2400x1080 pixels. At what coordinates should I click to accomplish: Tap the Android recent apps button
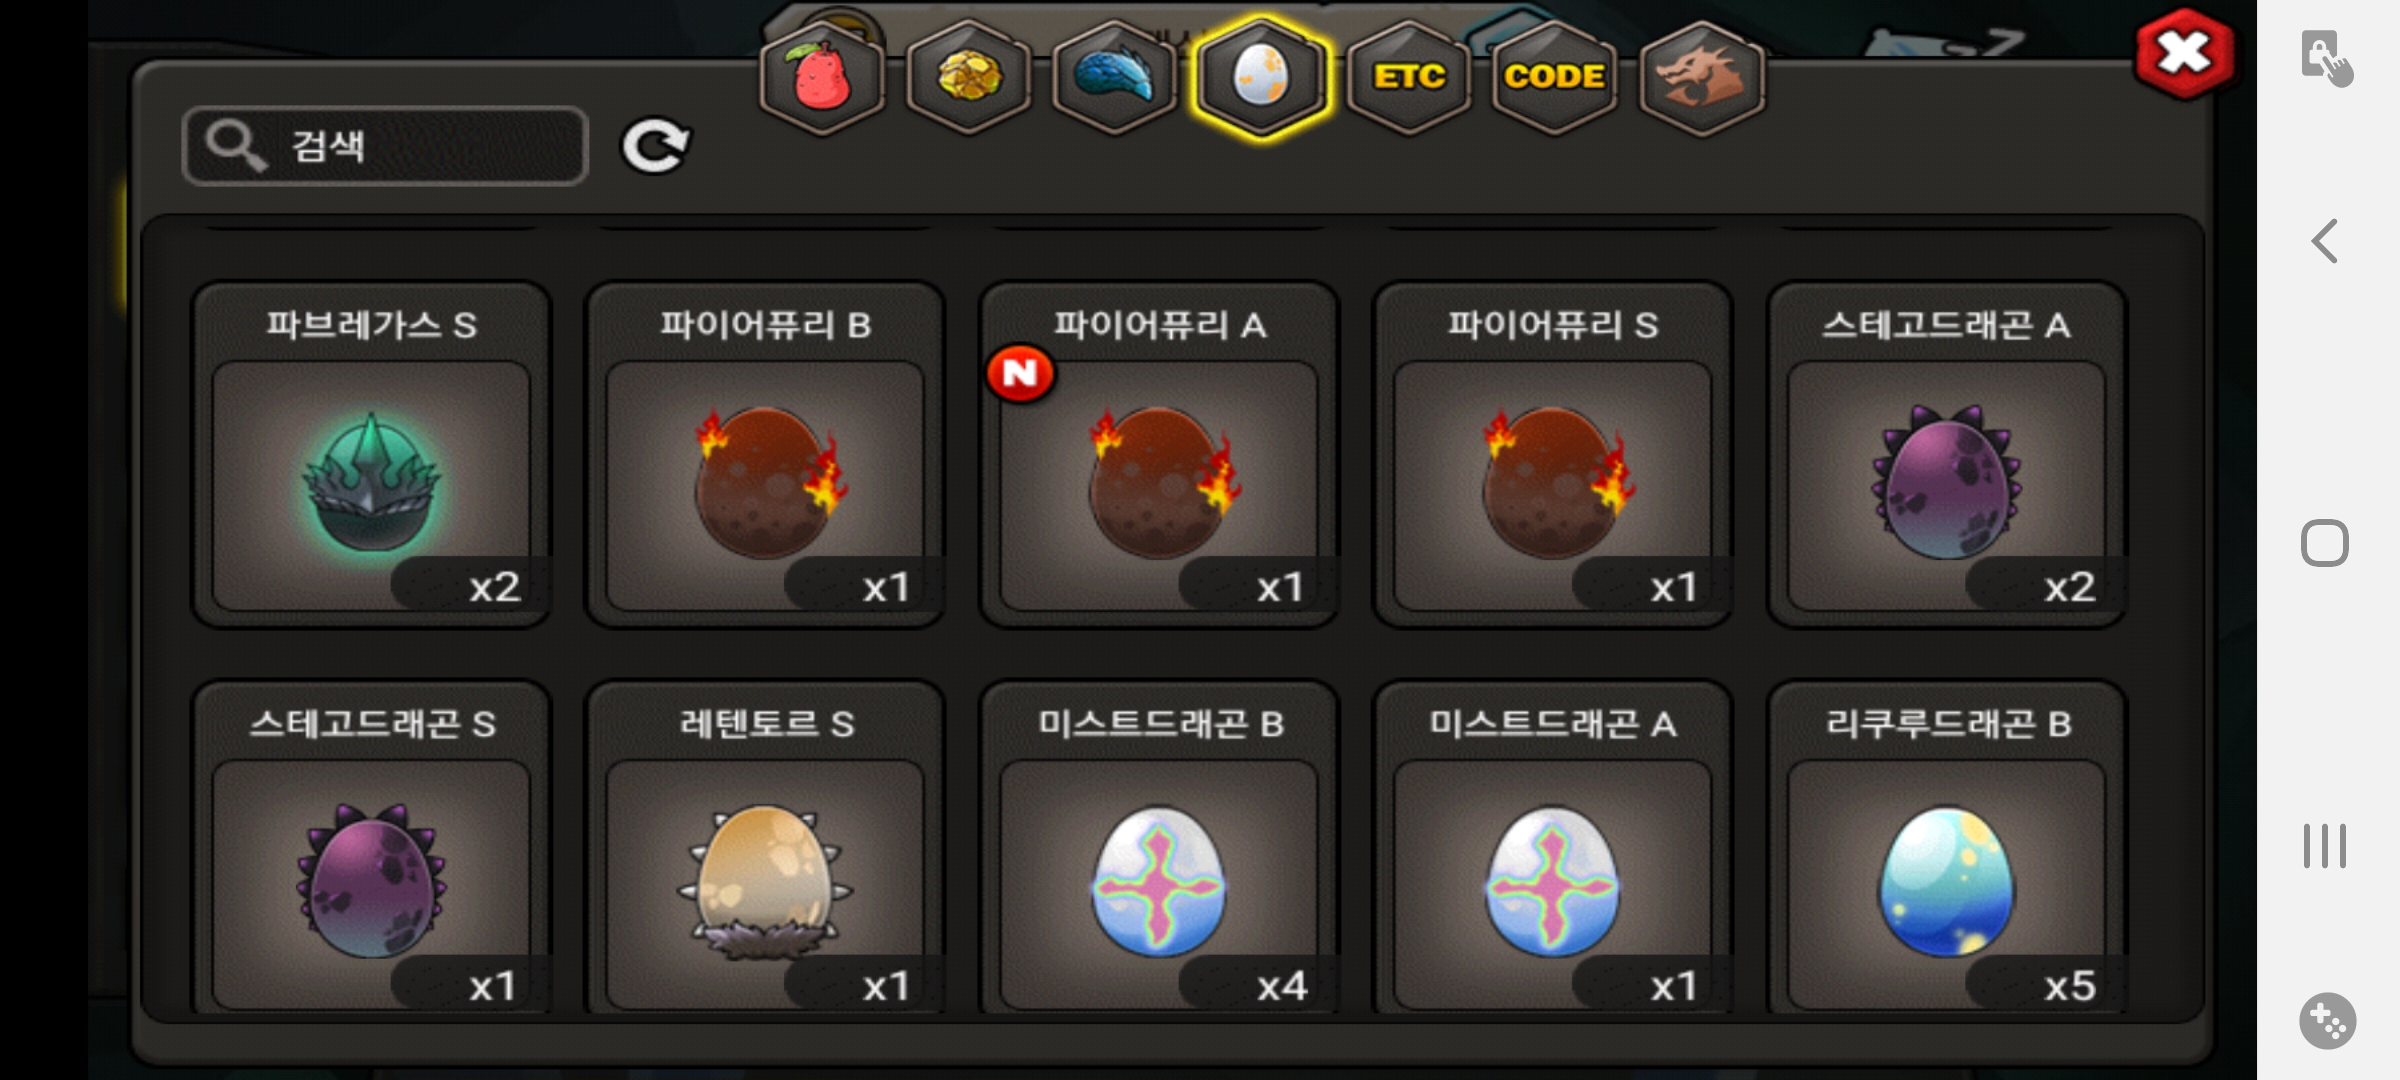tap(2325, 846)
